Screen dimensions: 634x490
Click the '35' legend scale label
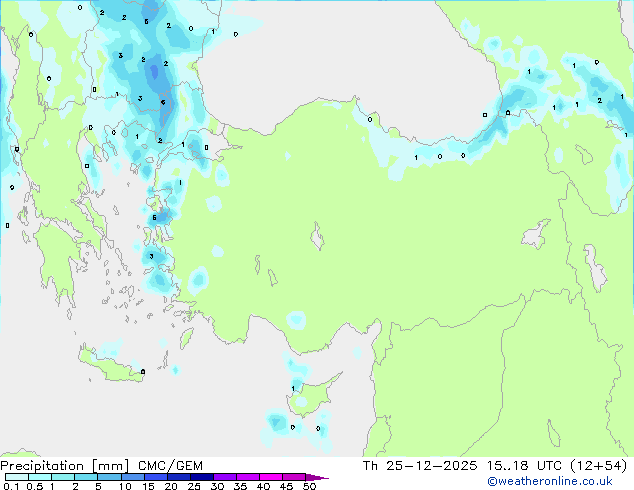pos(240,486)
